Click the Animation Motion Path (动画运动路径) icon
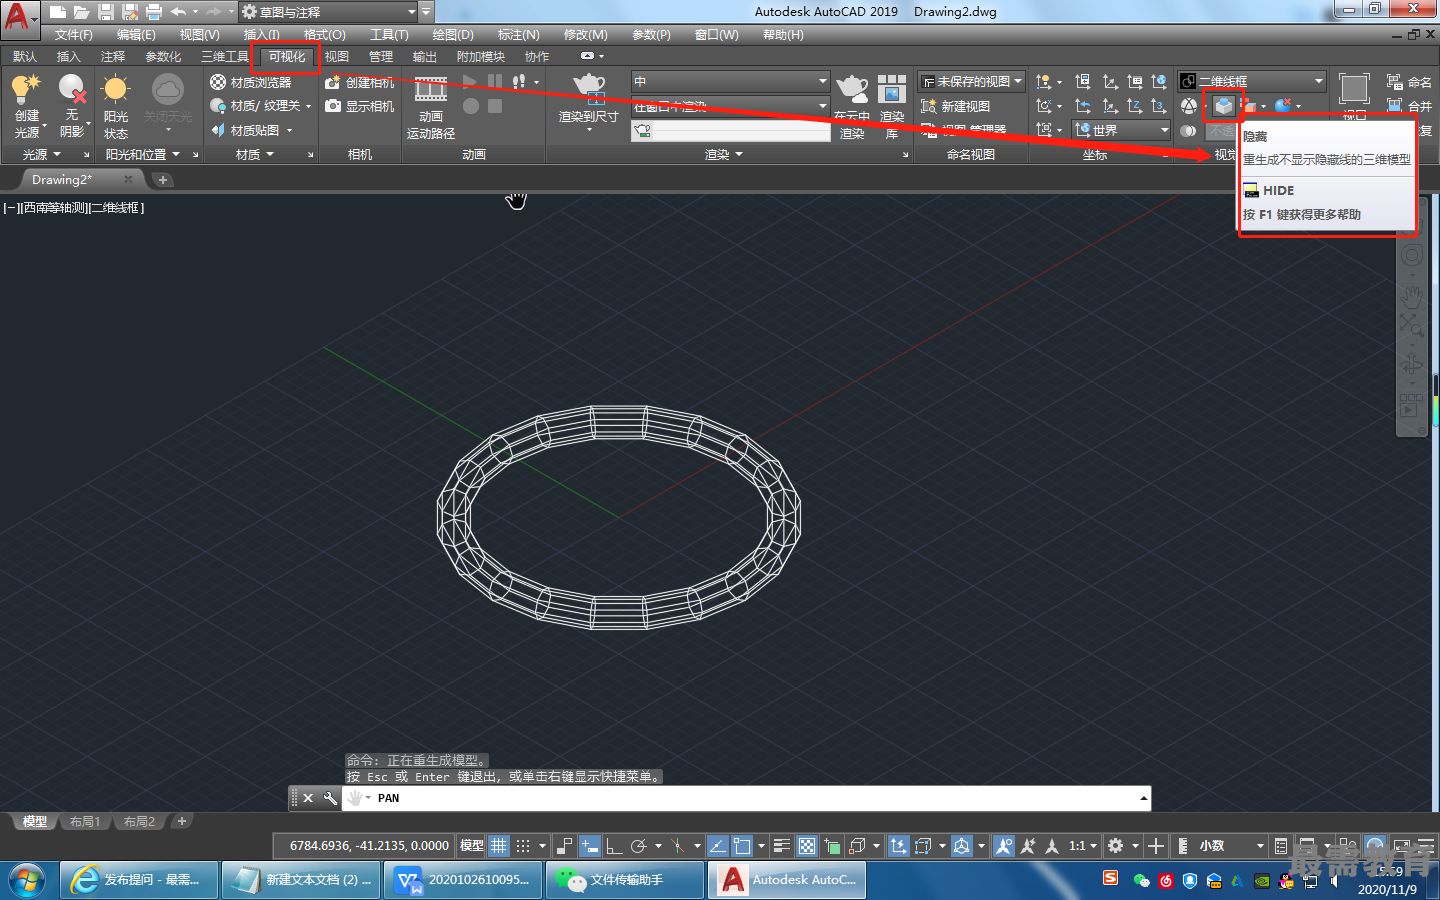 pos(431,90)
